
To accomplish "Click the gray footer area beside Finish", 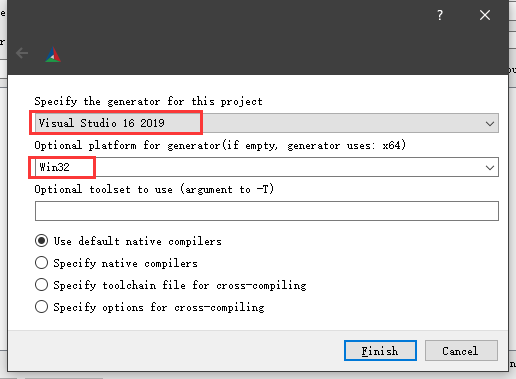I will pos(173,351).
